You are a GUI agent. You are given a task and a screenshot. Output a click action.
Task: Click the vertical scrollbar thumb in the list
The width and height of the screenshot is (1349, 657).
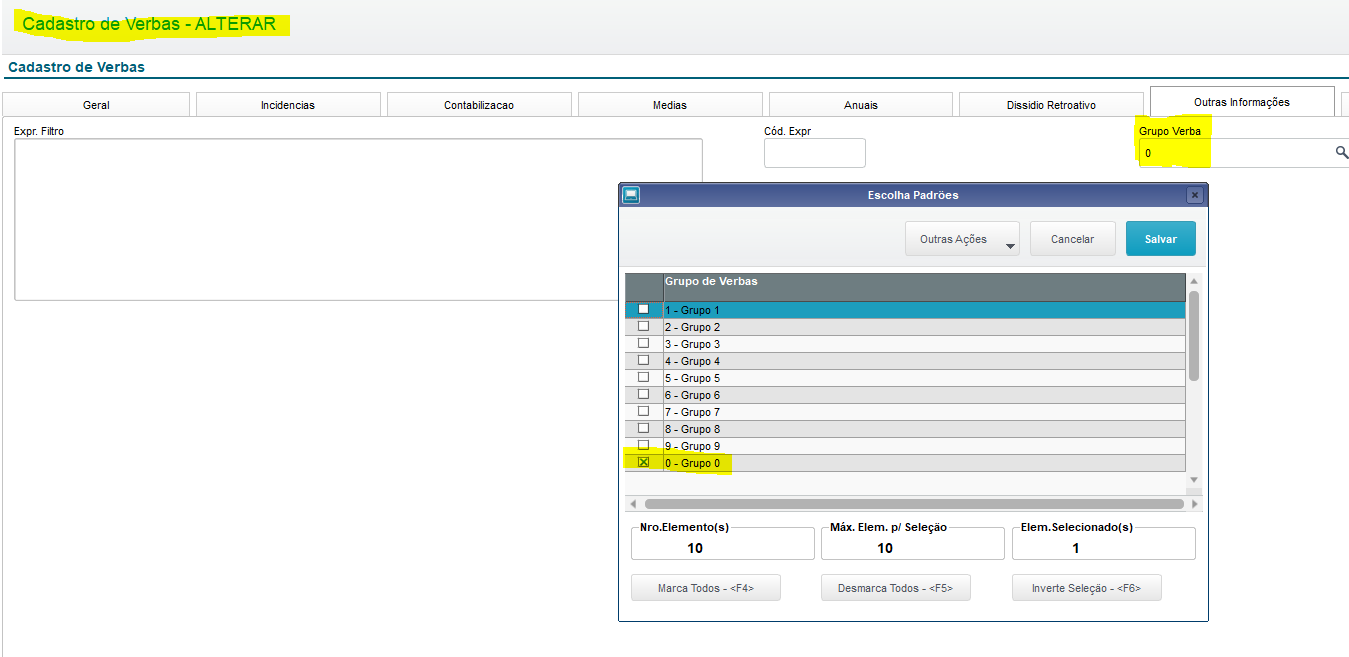coord(1193,336)
